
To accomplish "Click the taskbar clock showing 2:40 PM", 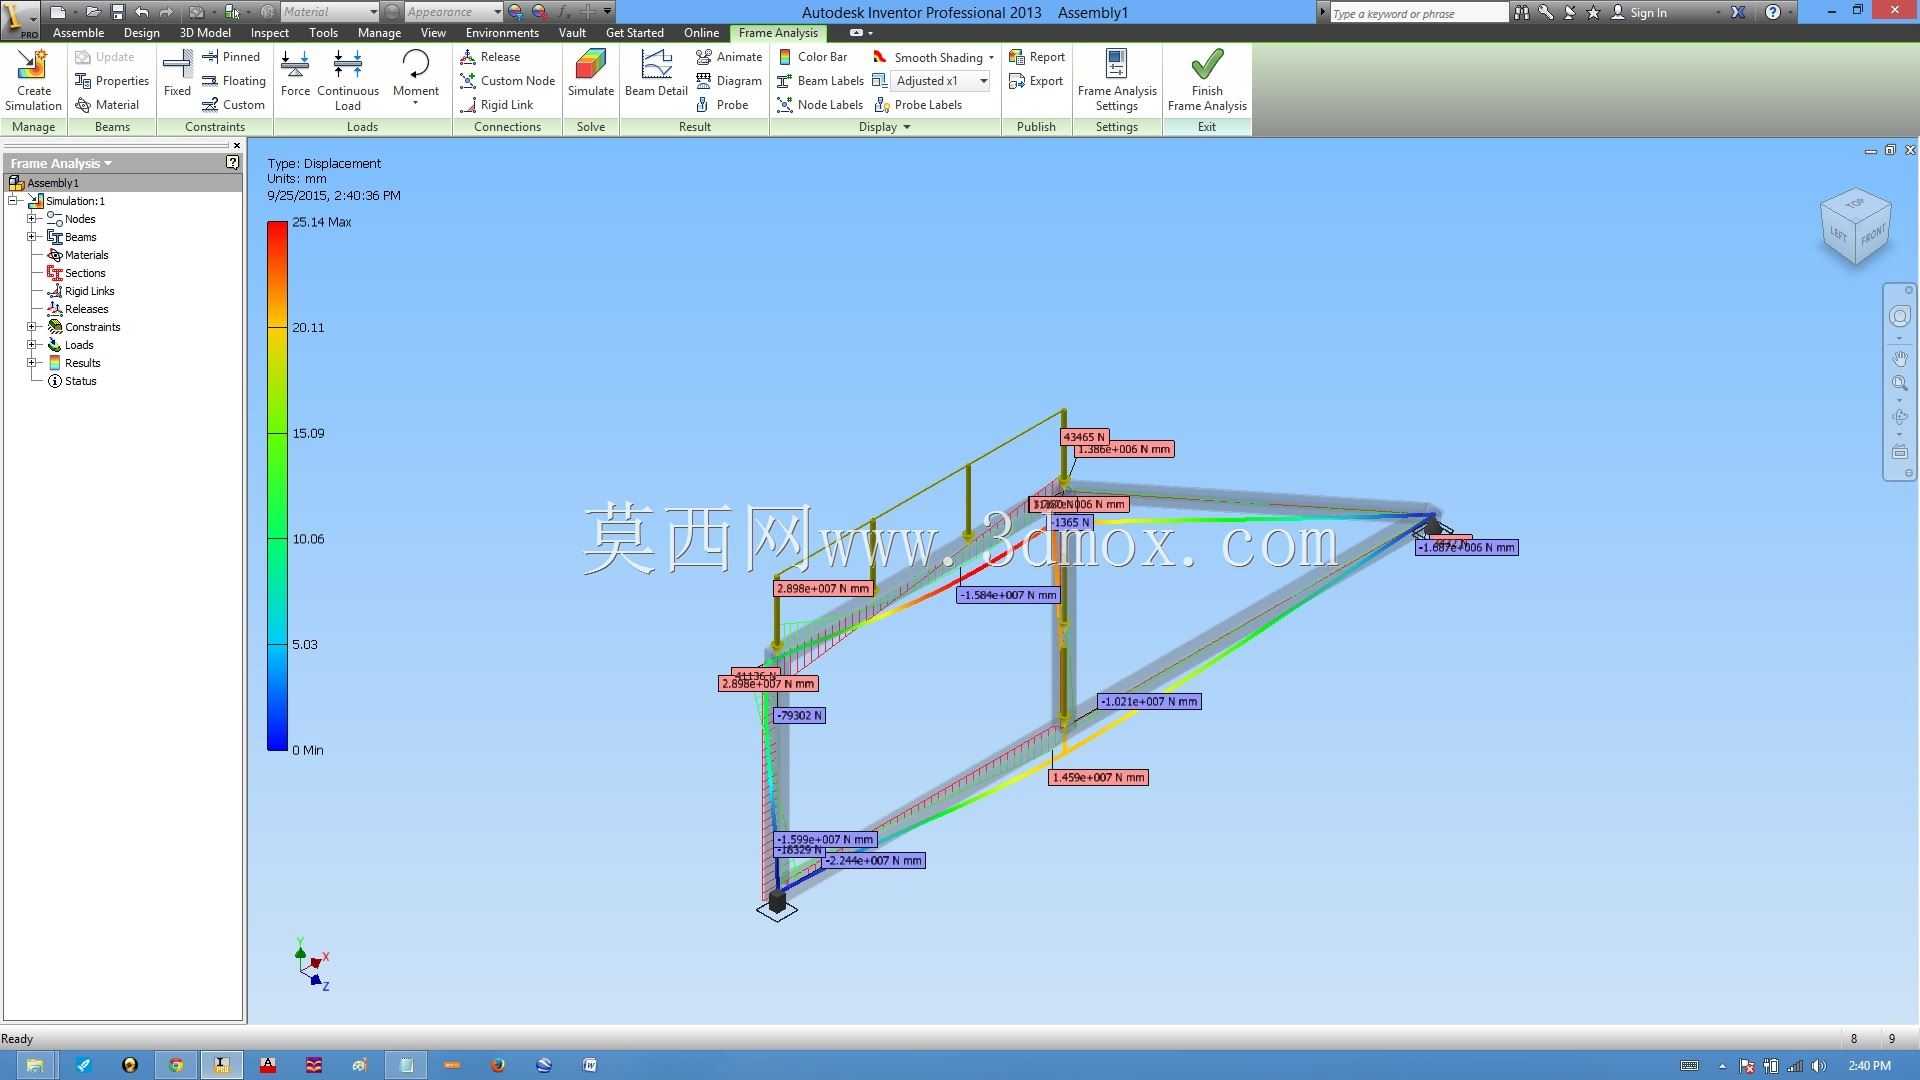I will pyautogui.click(x=1870, y=1066).
